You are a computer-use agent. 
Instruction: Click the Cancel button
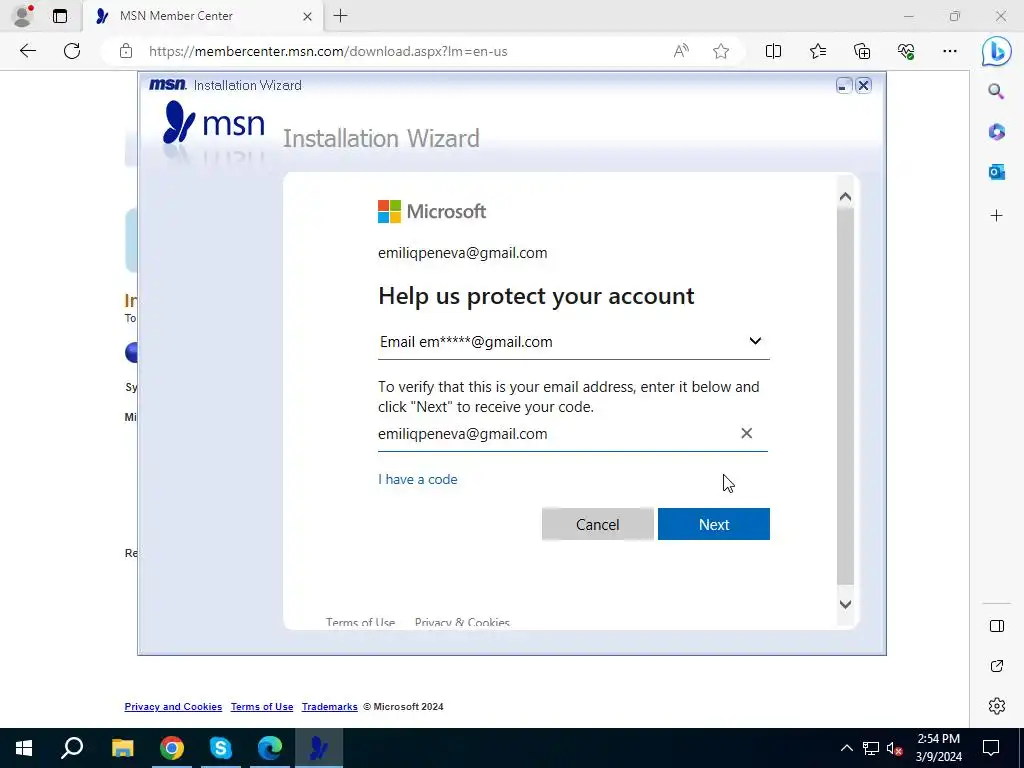click(598, 524)
